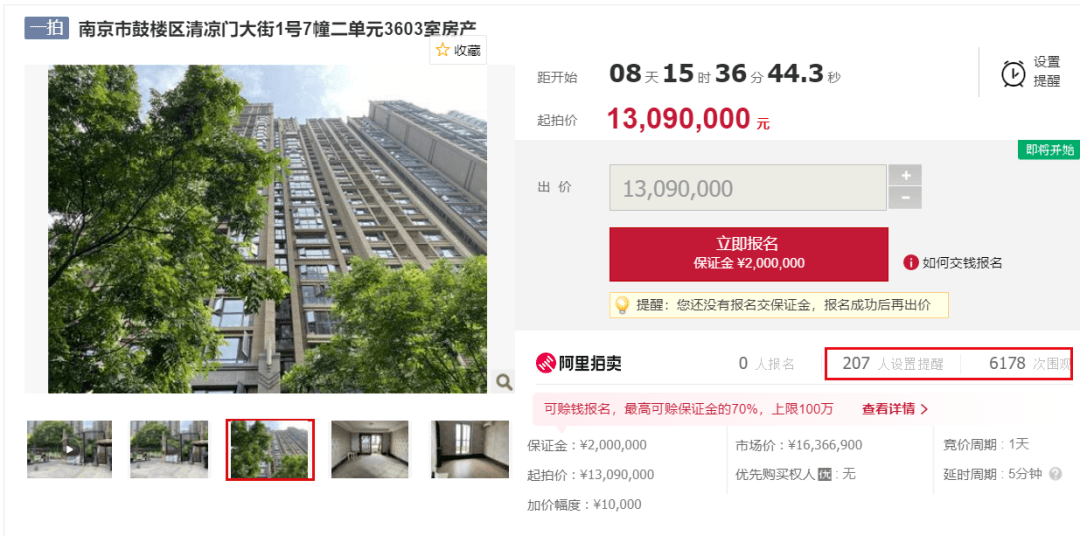The image size is (1080, 536).
Task: Decrease bid with the minus button
Action: (x=905, y=198)
